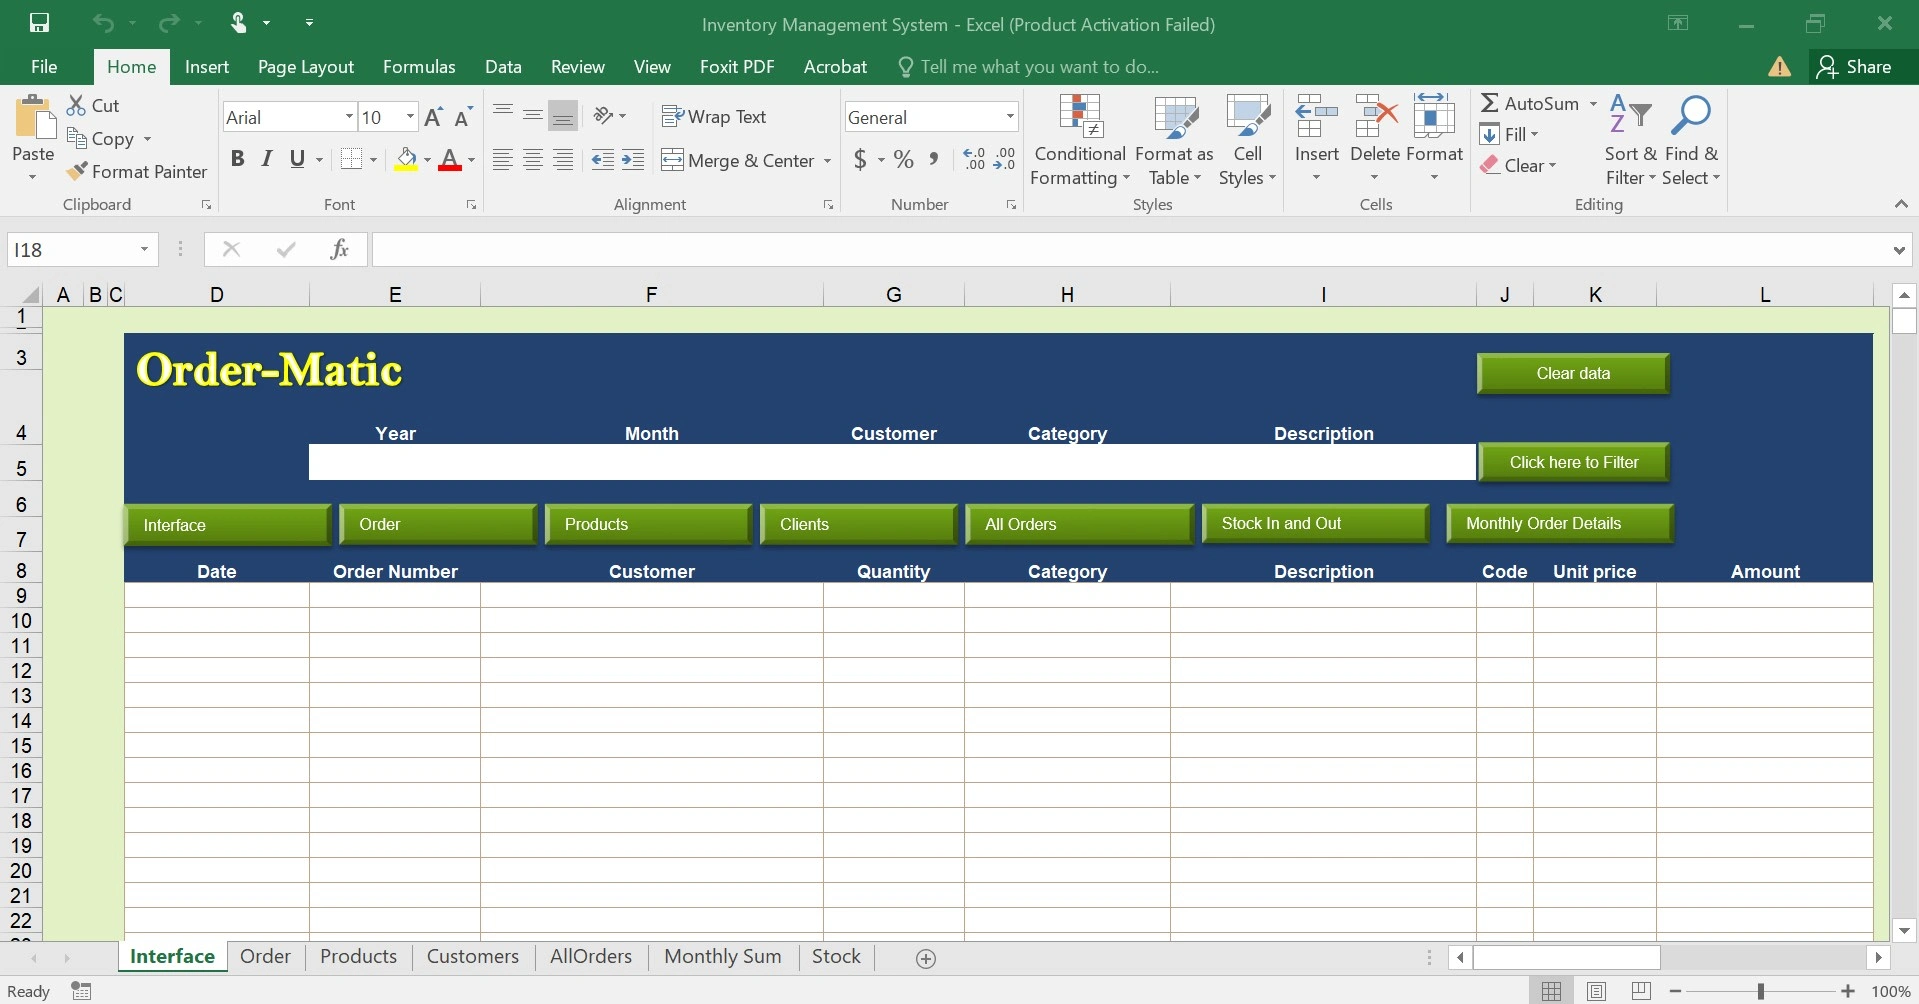This screenshot has width=1919, height=1004.
Task: Increase decimal places
Action: coord(974,159)
